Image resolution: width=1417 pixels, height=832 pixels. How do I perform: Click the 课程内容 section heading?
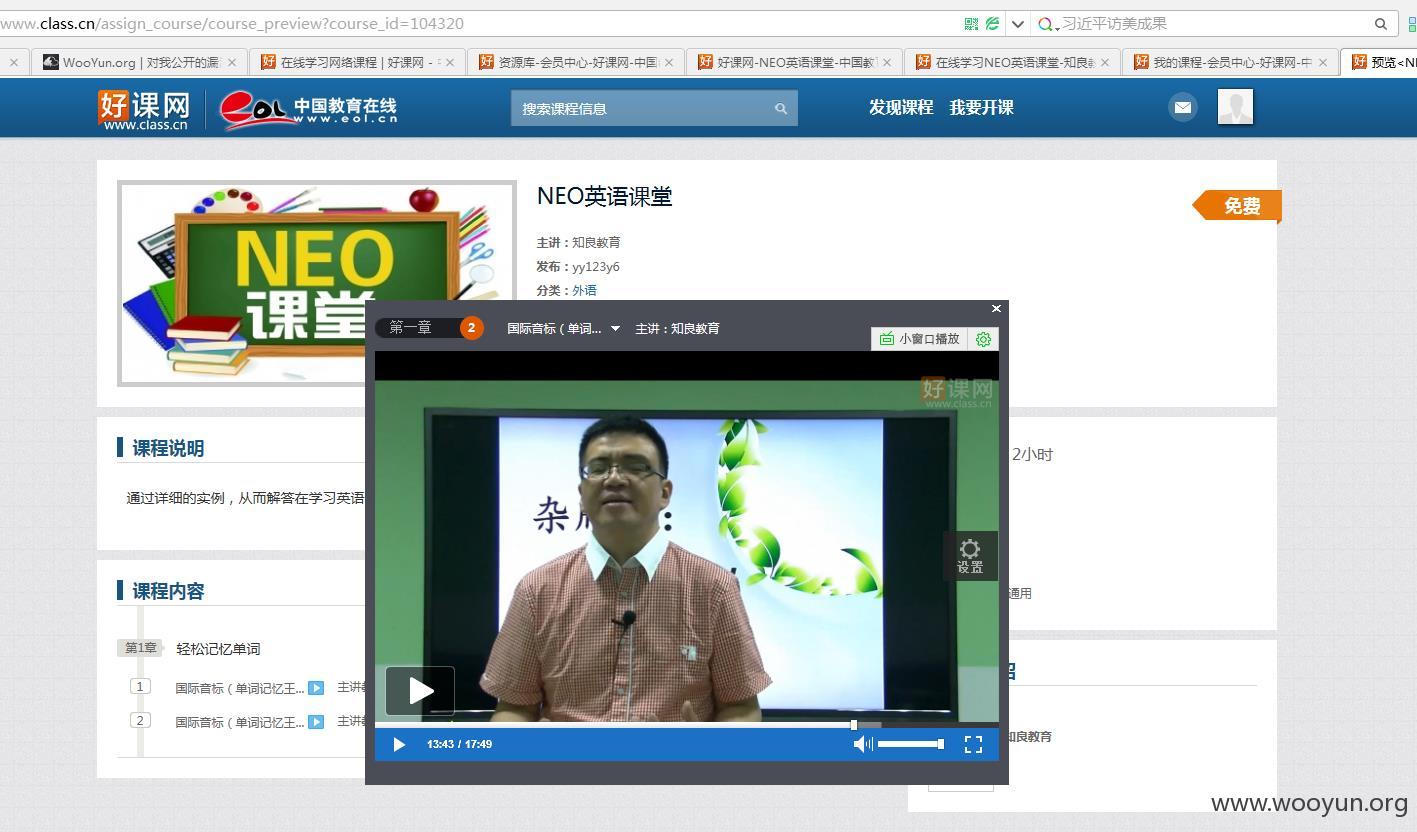[168, 591]
